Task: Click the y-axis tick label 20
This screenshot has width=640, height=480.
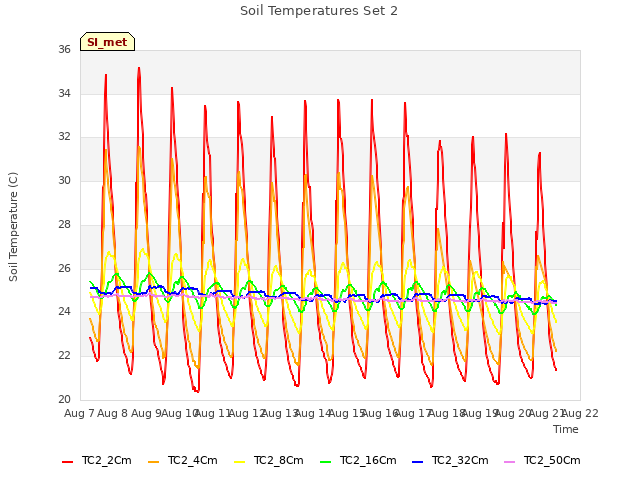Action: pyautogui.click(x=64, y=399)
